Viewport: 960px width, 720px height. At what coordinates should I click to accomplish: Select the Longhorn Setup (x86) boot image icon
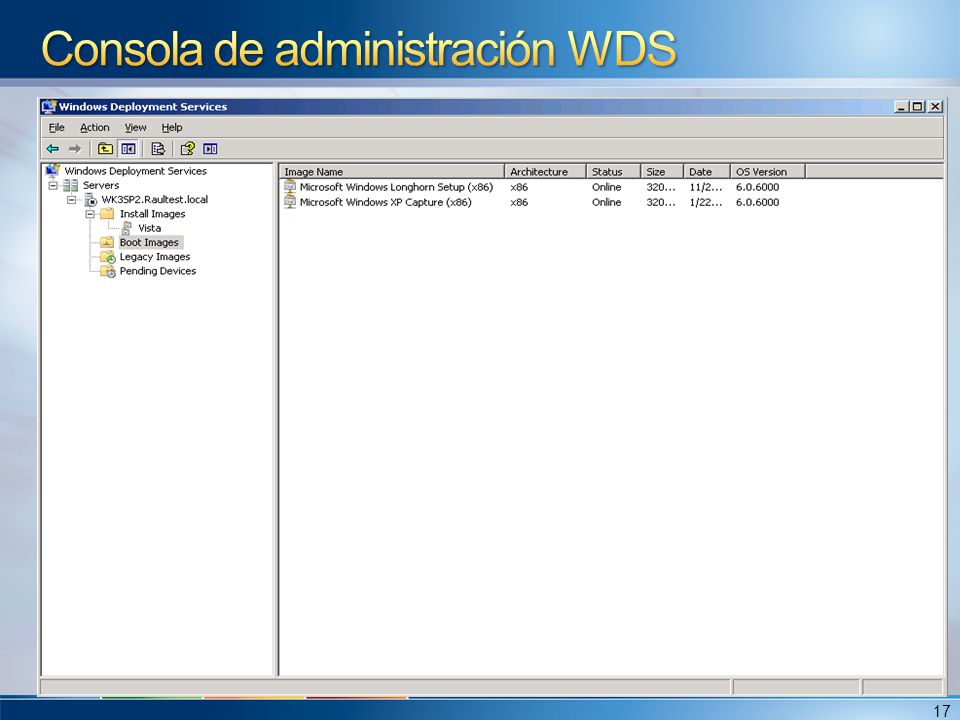point(290,187)
